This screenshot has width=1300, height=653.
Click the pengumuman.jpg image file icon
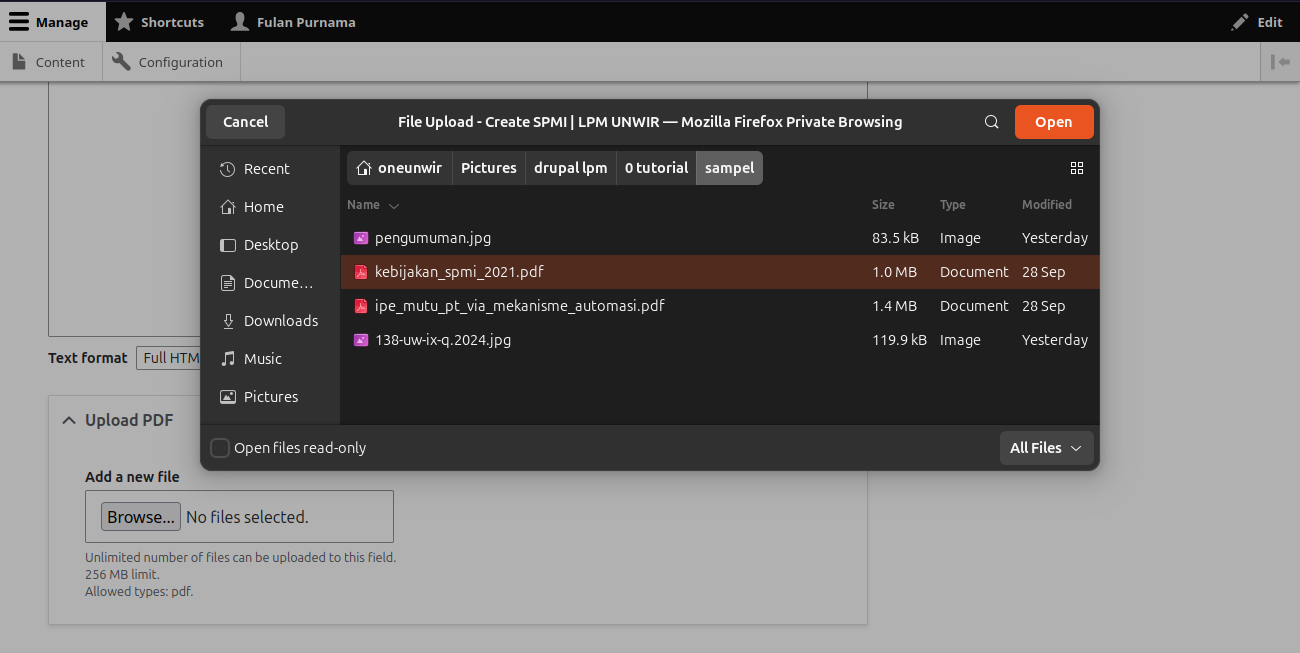point(361,238)
